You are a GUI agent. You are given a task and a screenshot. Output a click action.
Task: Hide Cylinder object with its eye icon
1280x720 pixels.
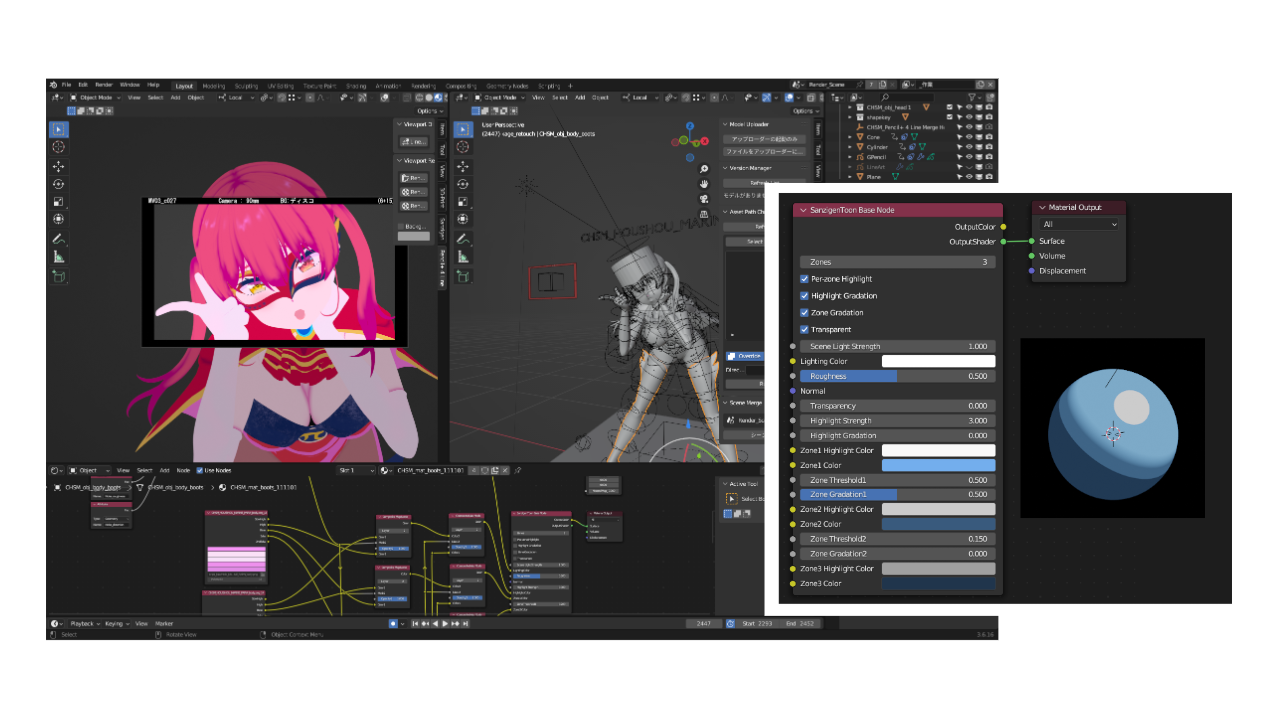click(969, 147)
